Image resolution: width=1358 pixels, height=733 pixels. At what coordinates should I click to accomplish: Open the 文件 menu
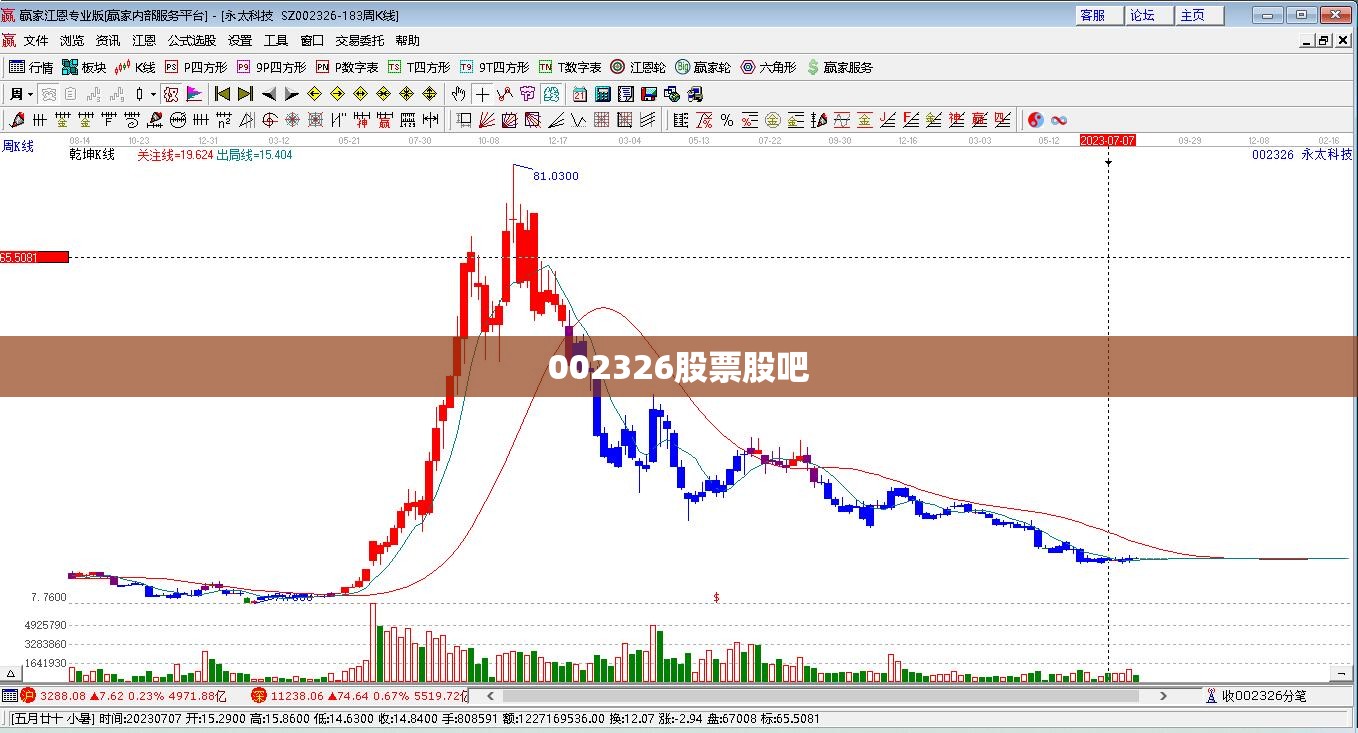coord(36,41)
